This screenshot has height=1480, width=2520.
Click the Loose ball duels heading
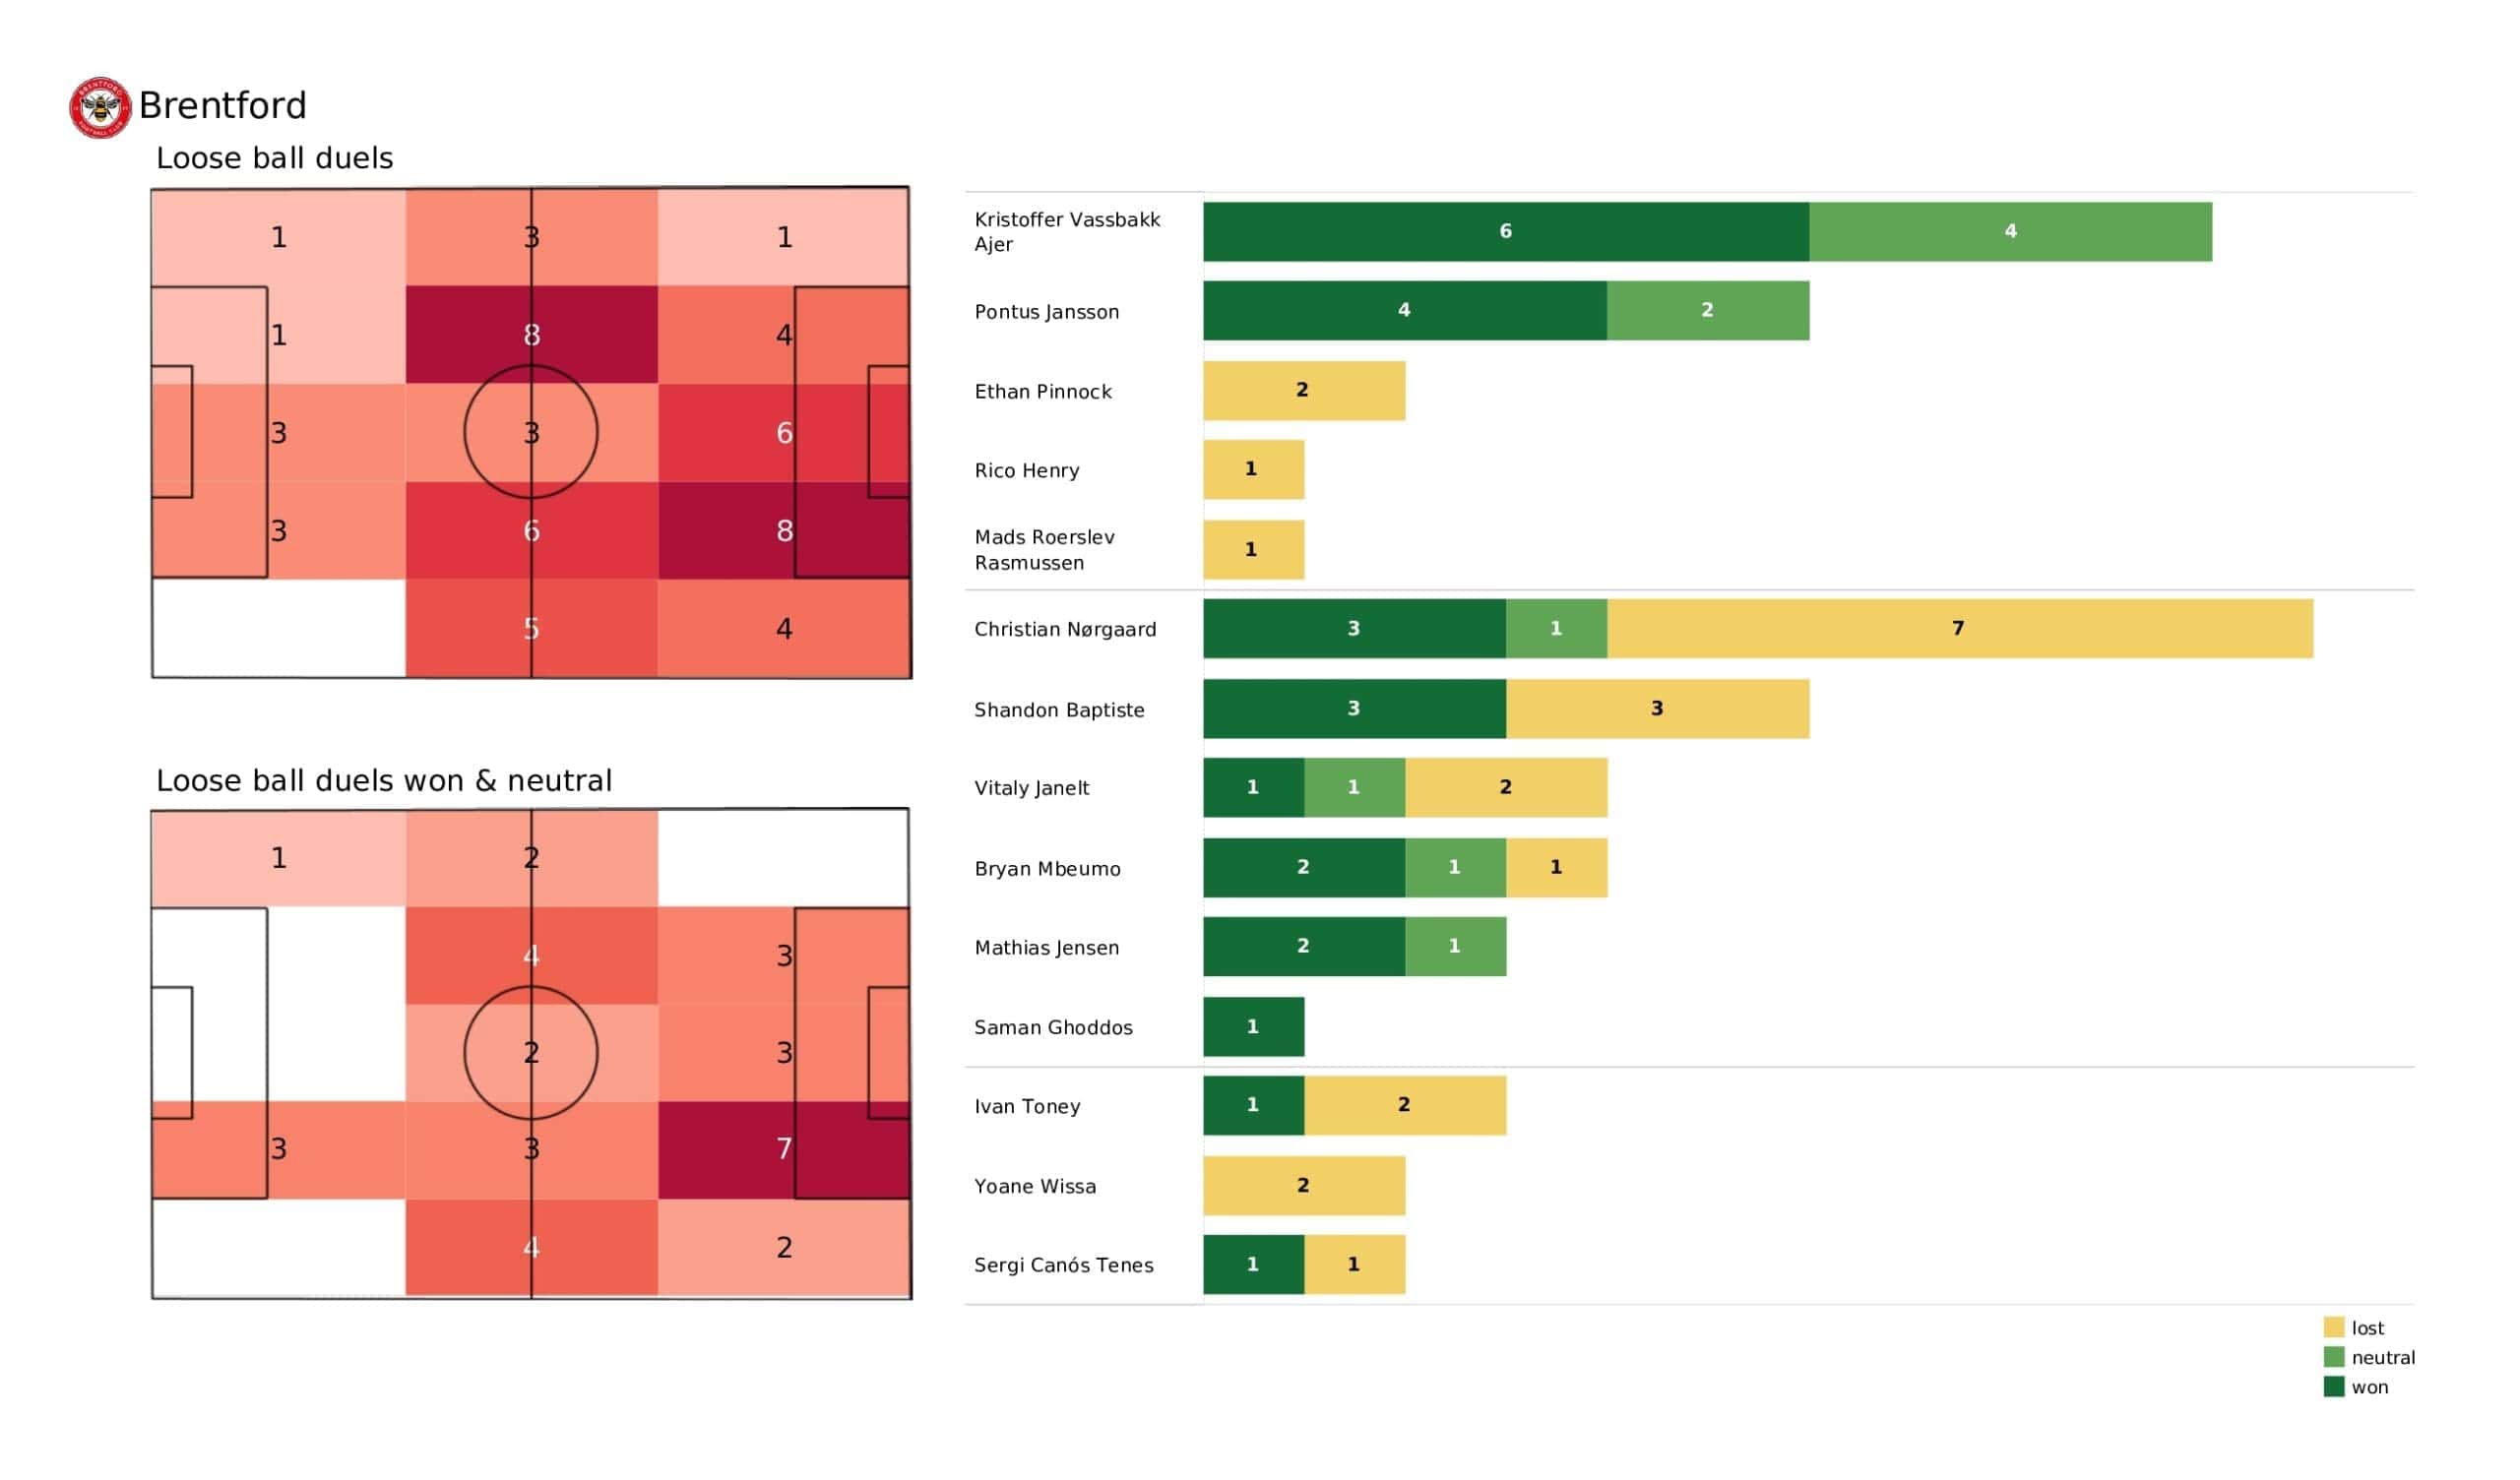[274, 158]
